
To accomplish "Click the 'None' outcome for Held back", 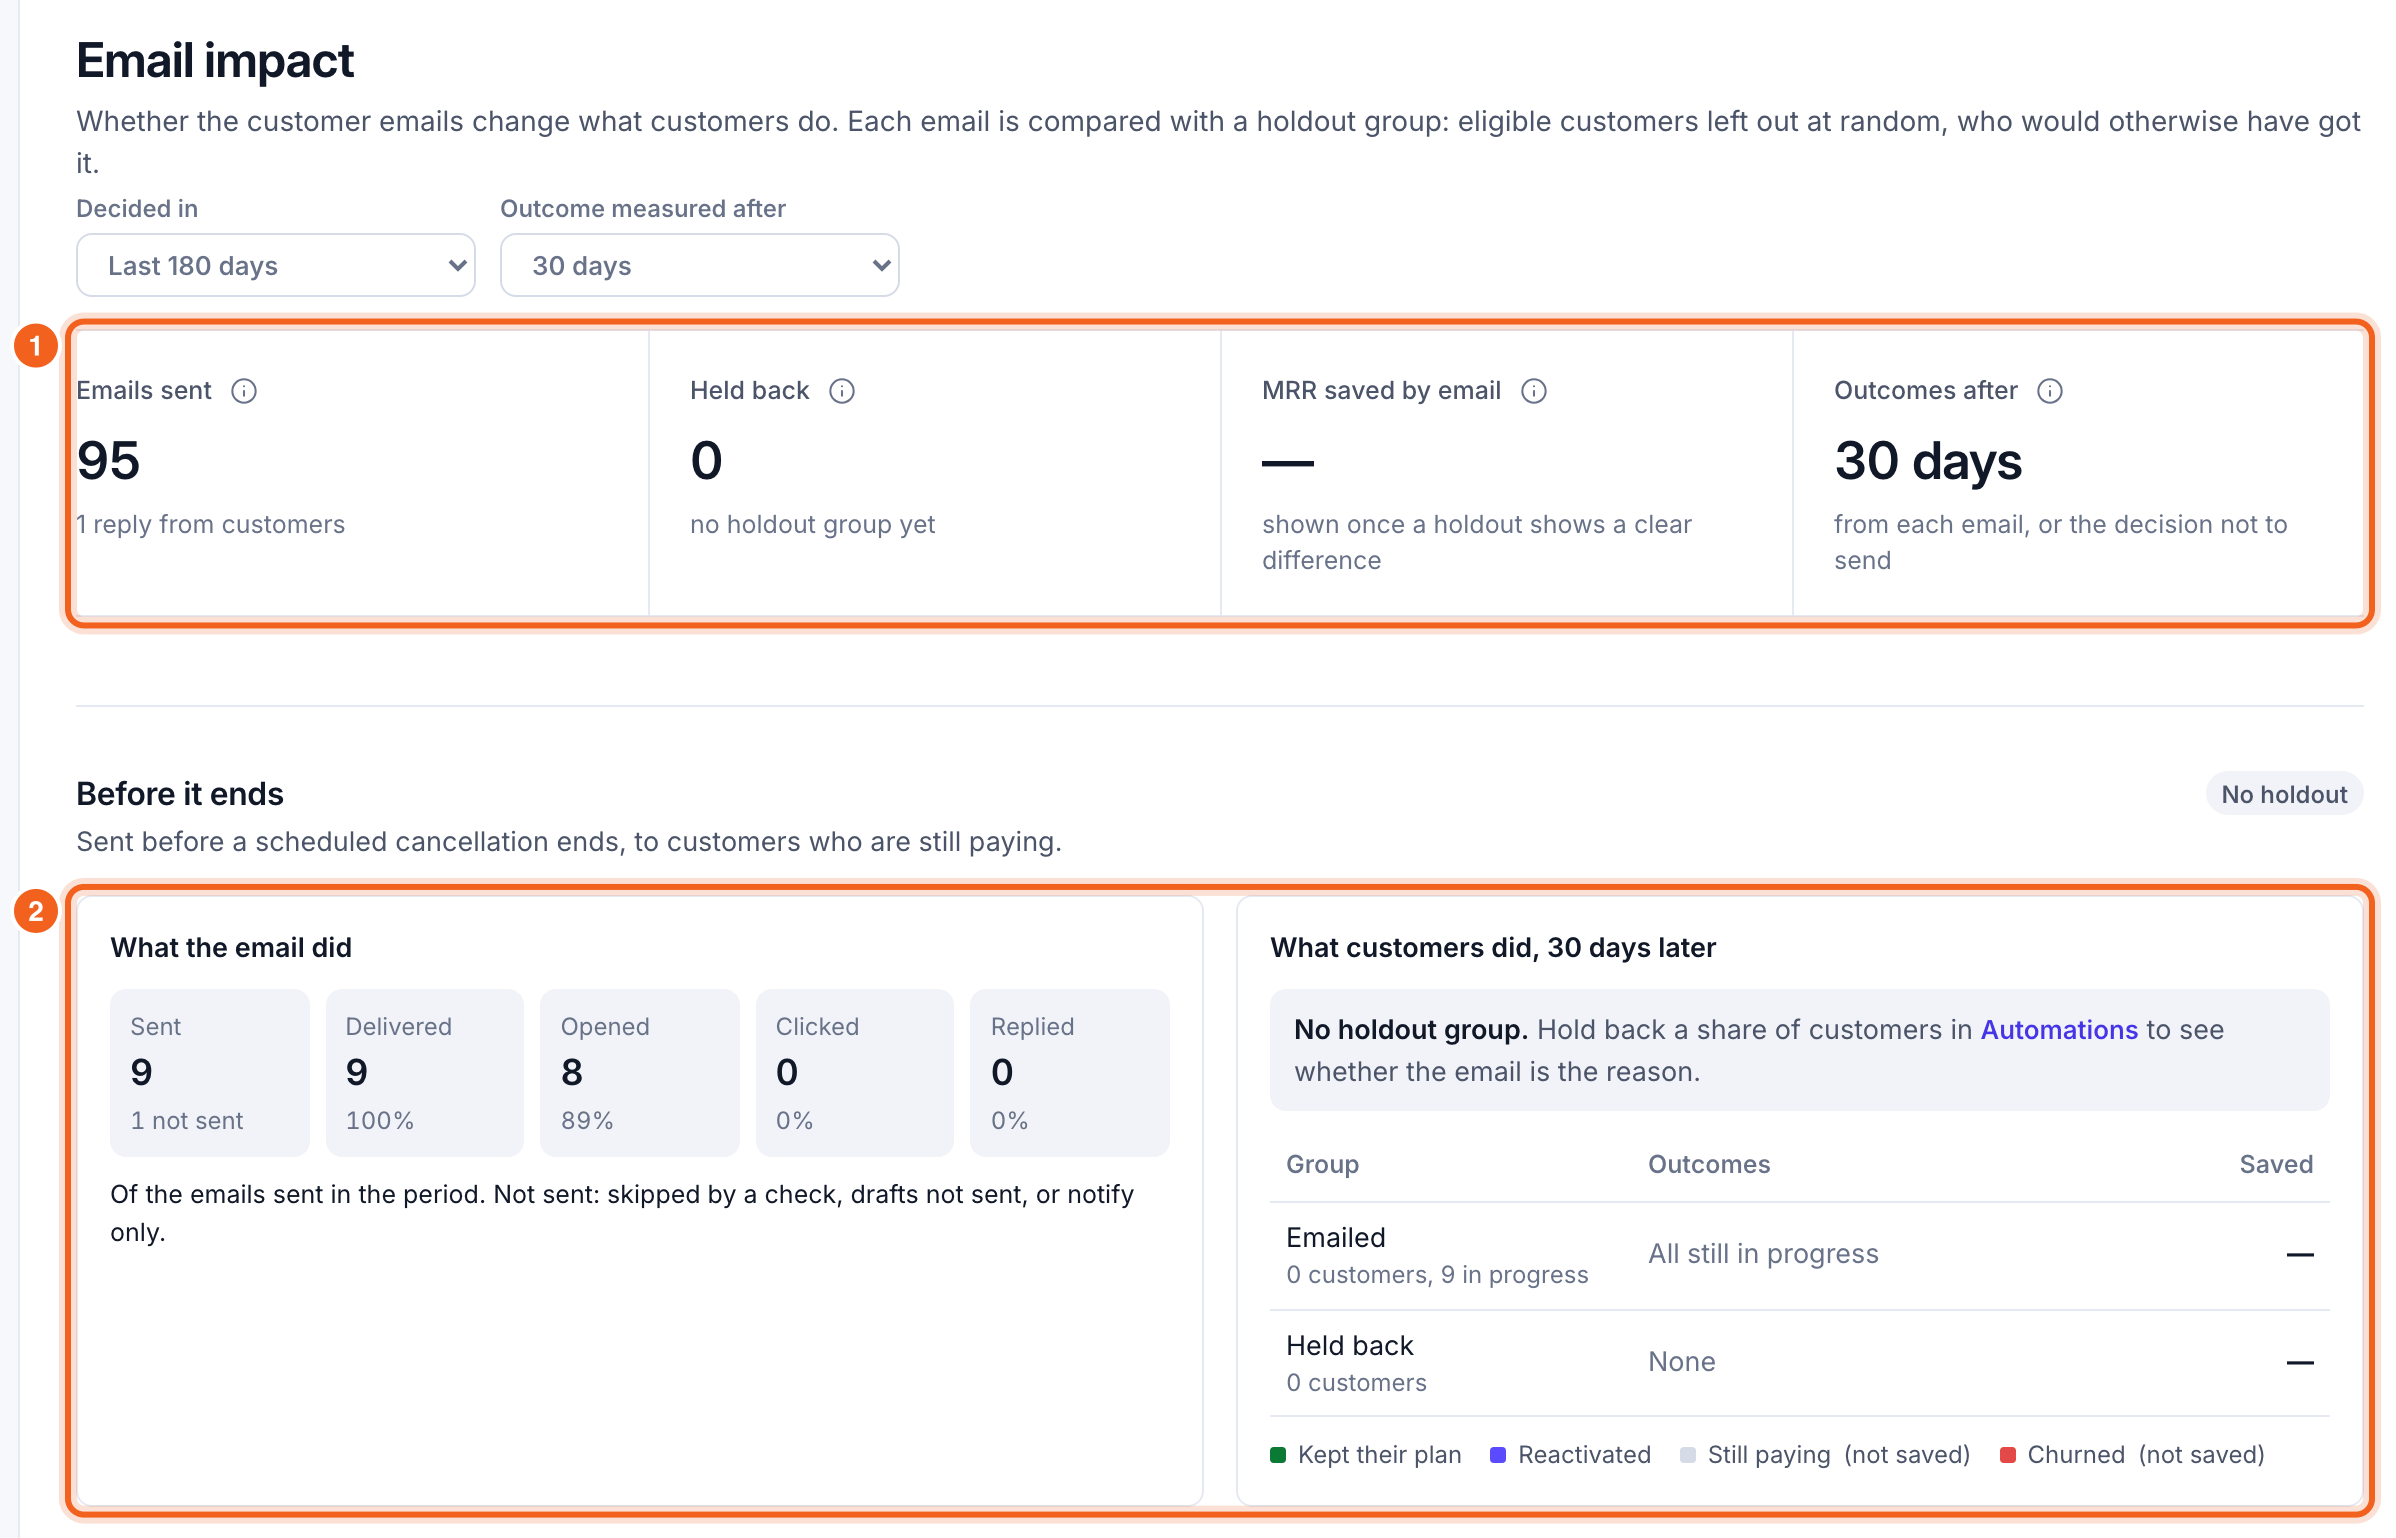I will (1682, 1362).
